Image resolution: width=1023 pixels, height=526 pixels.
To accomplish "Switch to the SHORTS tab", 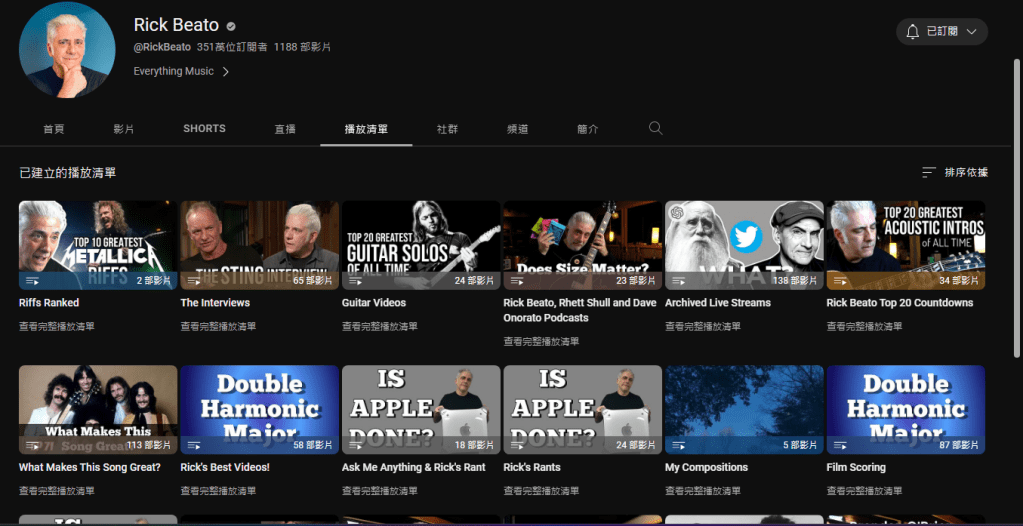I will pyautogui.click(x=204, y=129).
